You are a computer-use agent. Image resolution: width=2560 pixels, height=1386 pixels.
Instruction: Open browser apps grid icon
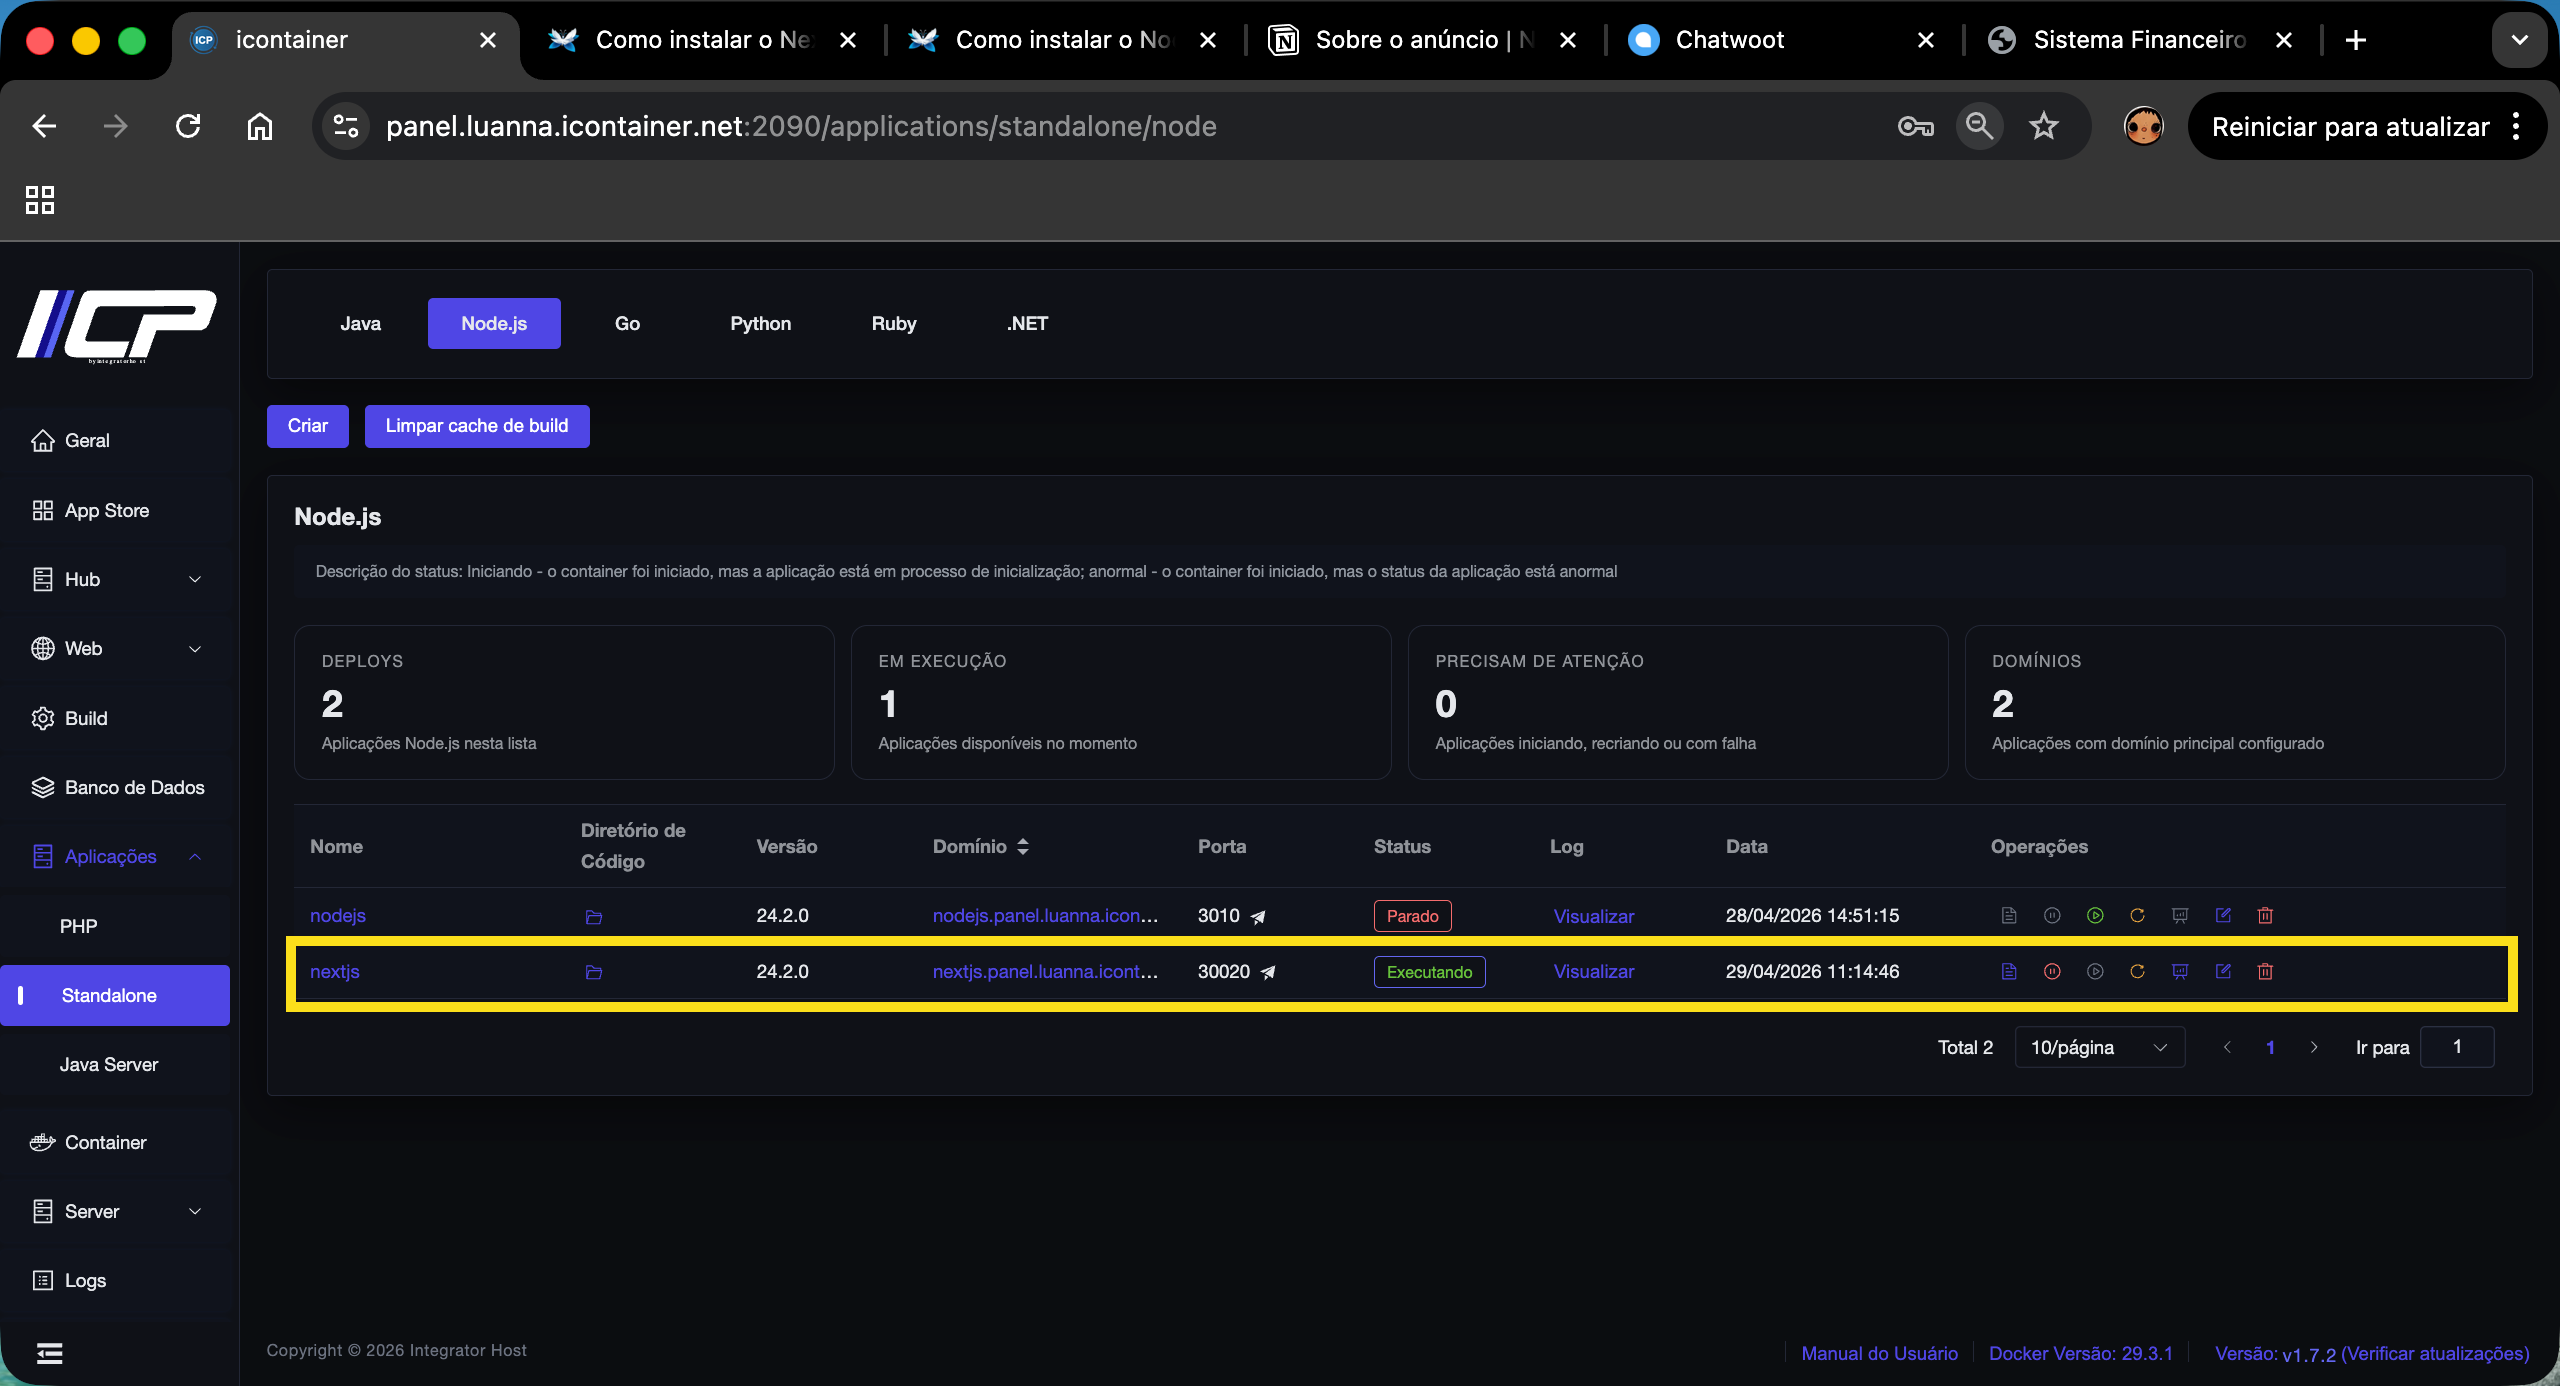[x=40, y=200]
